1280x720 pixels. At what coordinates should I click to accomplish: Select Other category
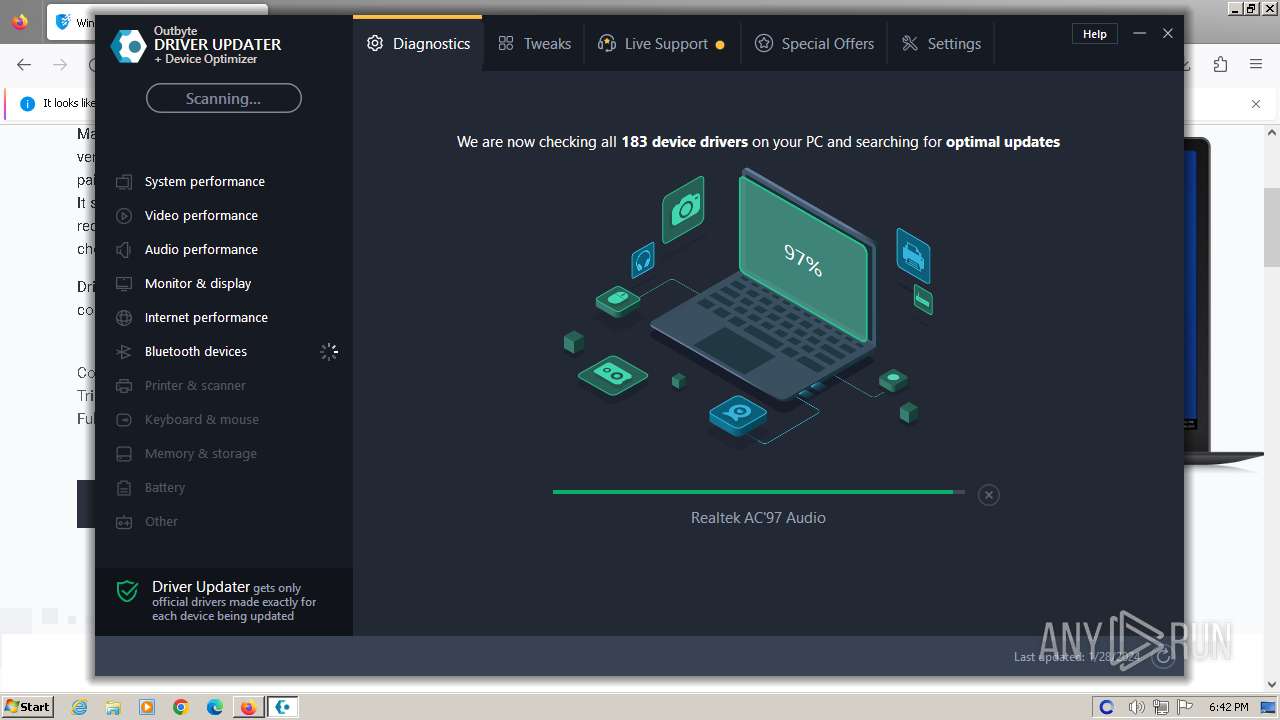tap(161, 522)
